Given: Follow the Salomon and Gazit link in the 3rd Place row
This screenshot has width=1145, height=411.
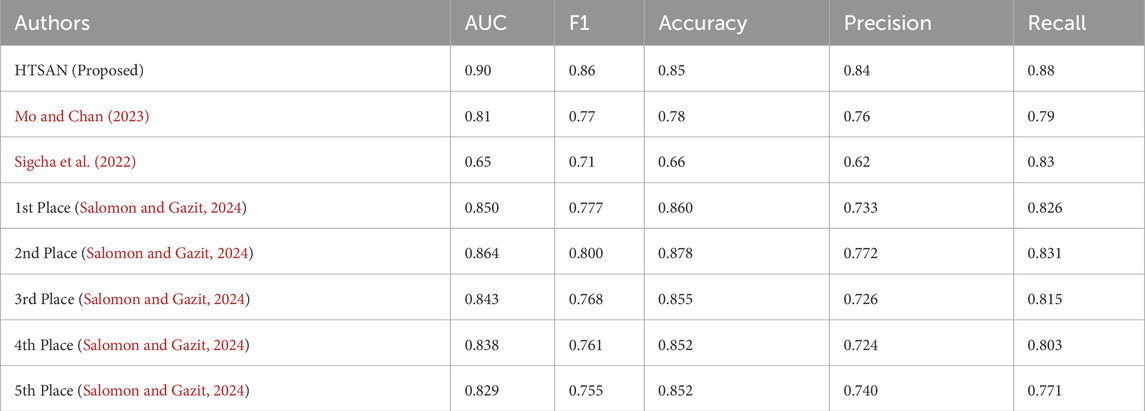Looking at the screenshot, I should click(x=166, y=300).
